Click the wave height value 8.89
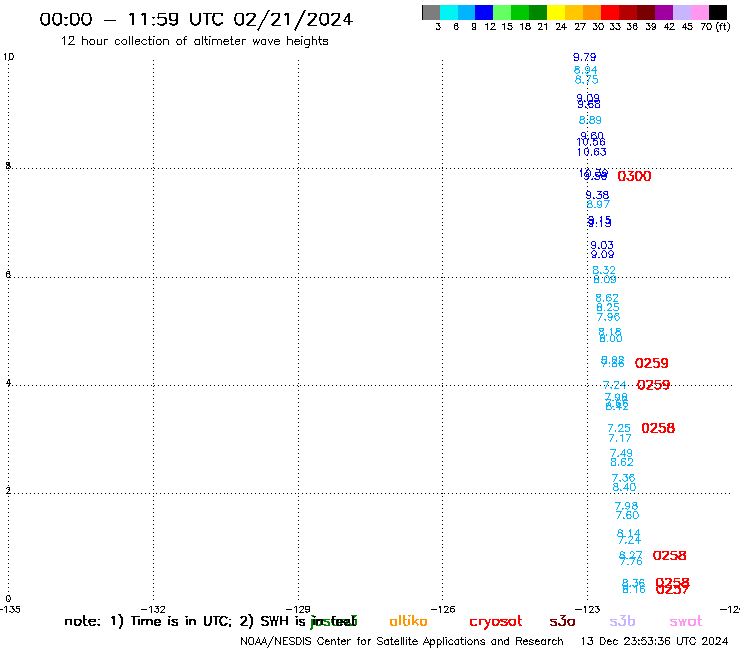This screenshot has width=740, height=650. [590, 120]
